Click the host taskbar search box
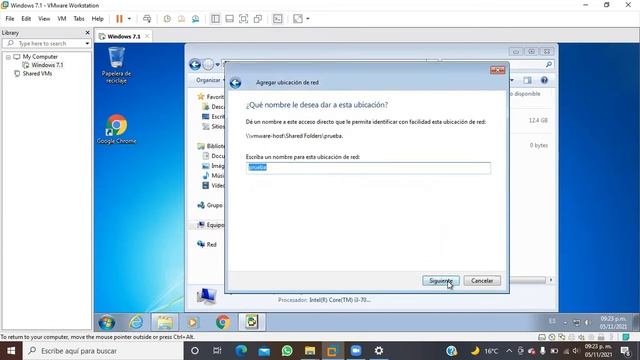640x360 pixels. pos(103,351)
